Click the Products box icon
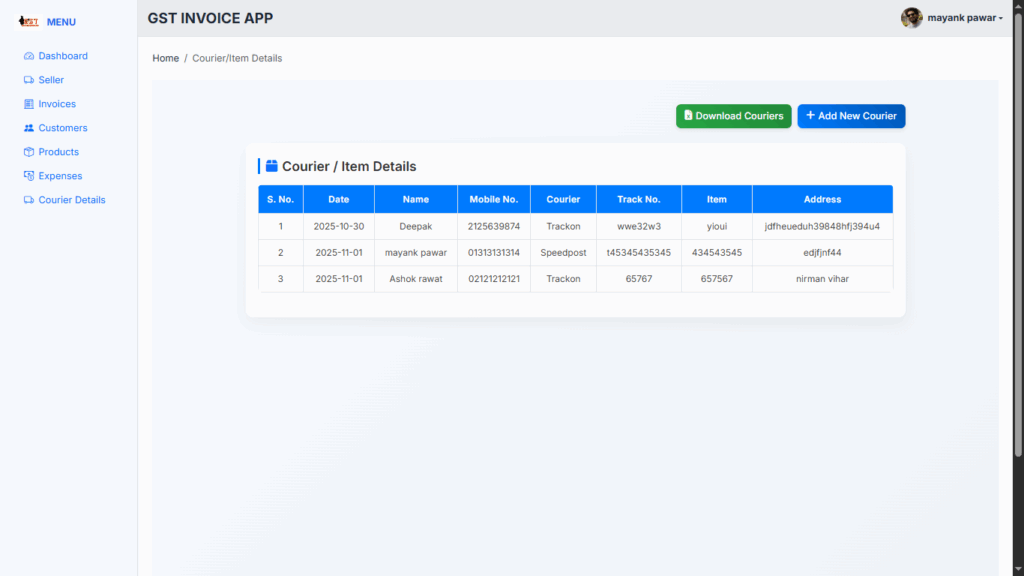 tap(29, 152)
